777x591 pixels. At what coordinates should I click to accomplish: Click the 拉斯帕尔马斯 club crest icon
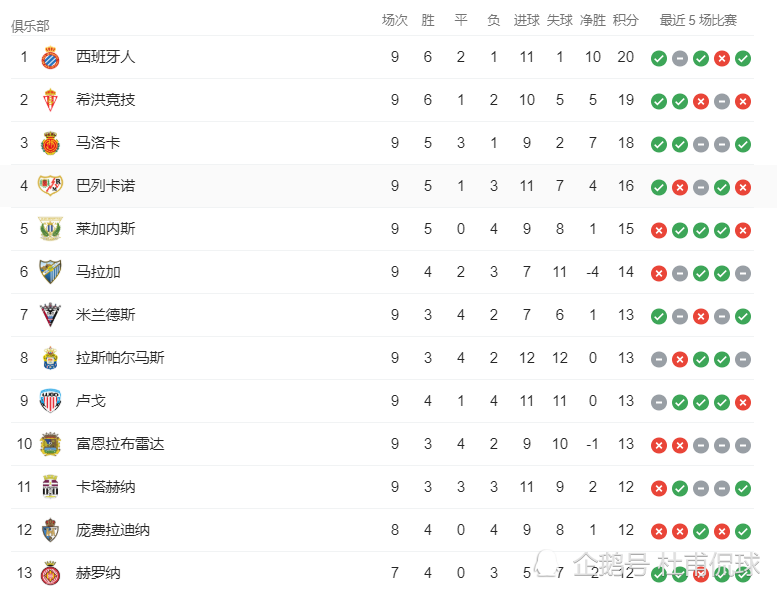tap(50, 358)
